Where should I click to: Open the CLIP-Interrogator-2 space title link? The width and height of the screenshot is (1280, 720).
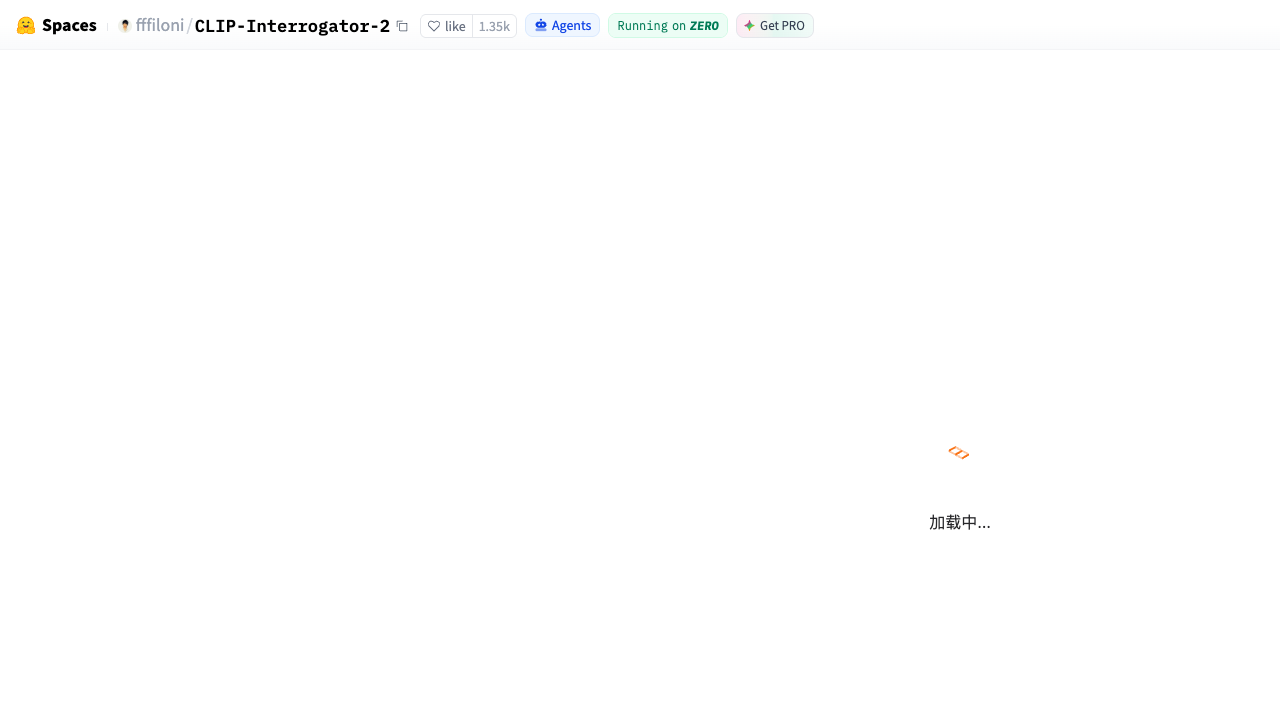point(292,26)
